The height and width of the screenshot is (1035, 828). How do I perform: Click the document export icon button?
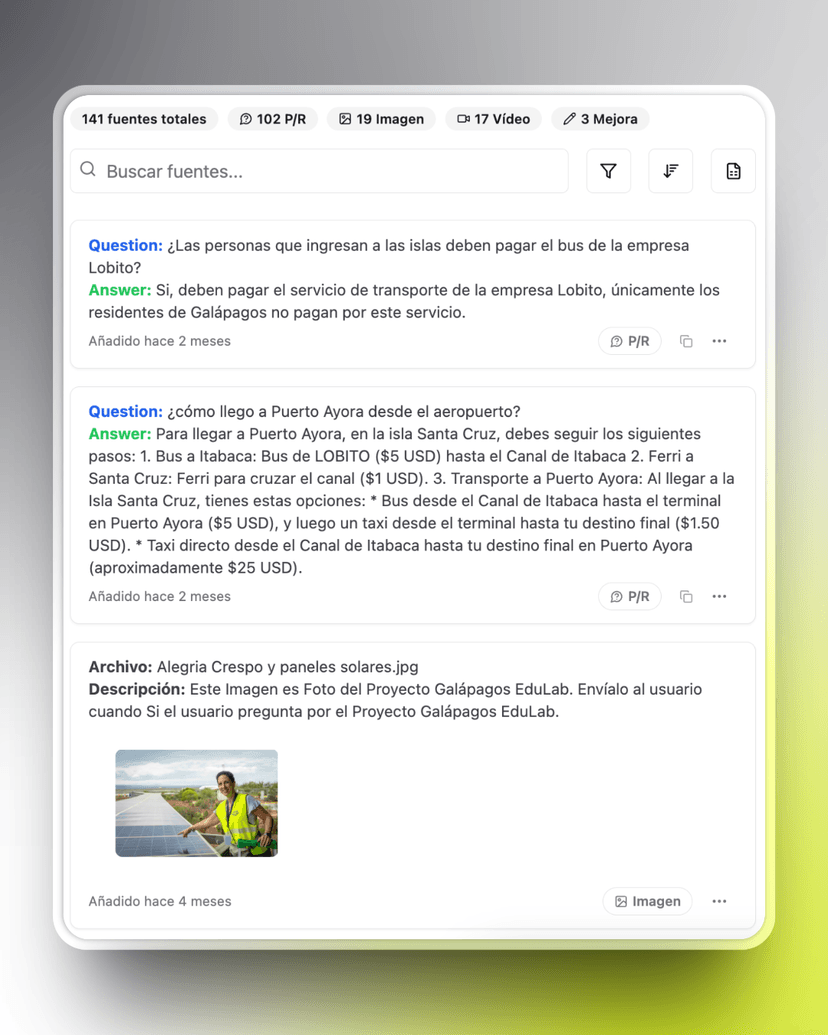733,171
